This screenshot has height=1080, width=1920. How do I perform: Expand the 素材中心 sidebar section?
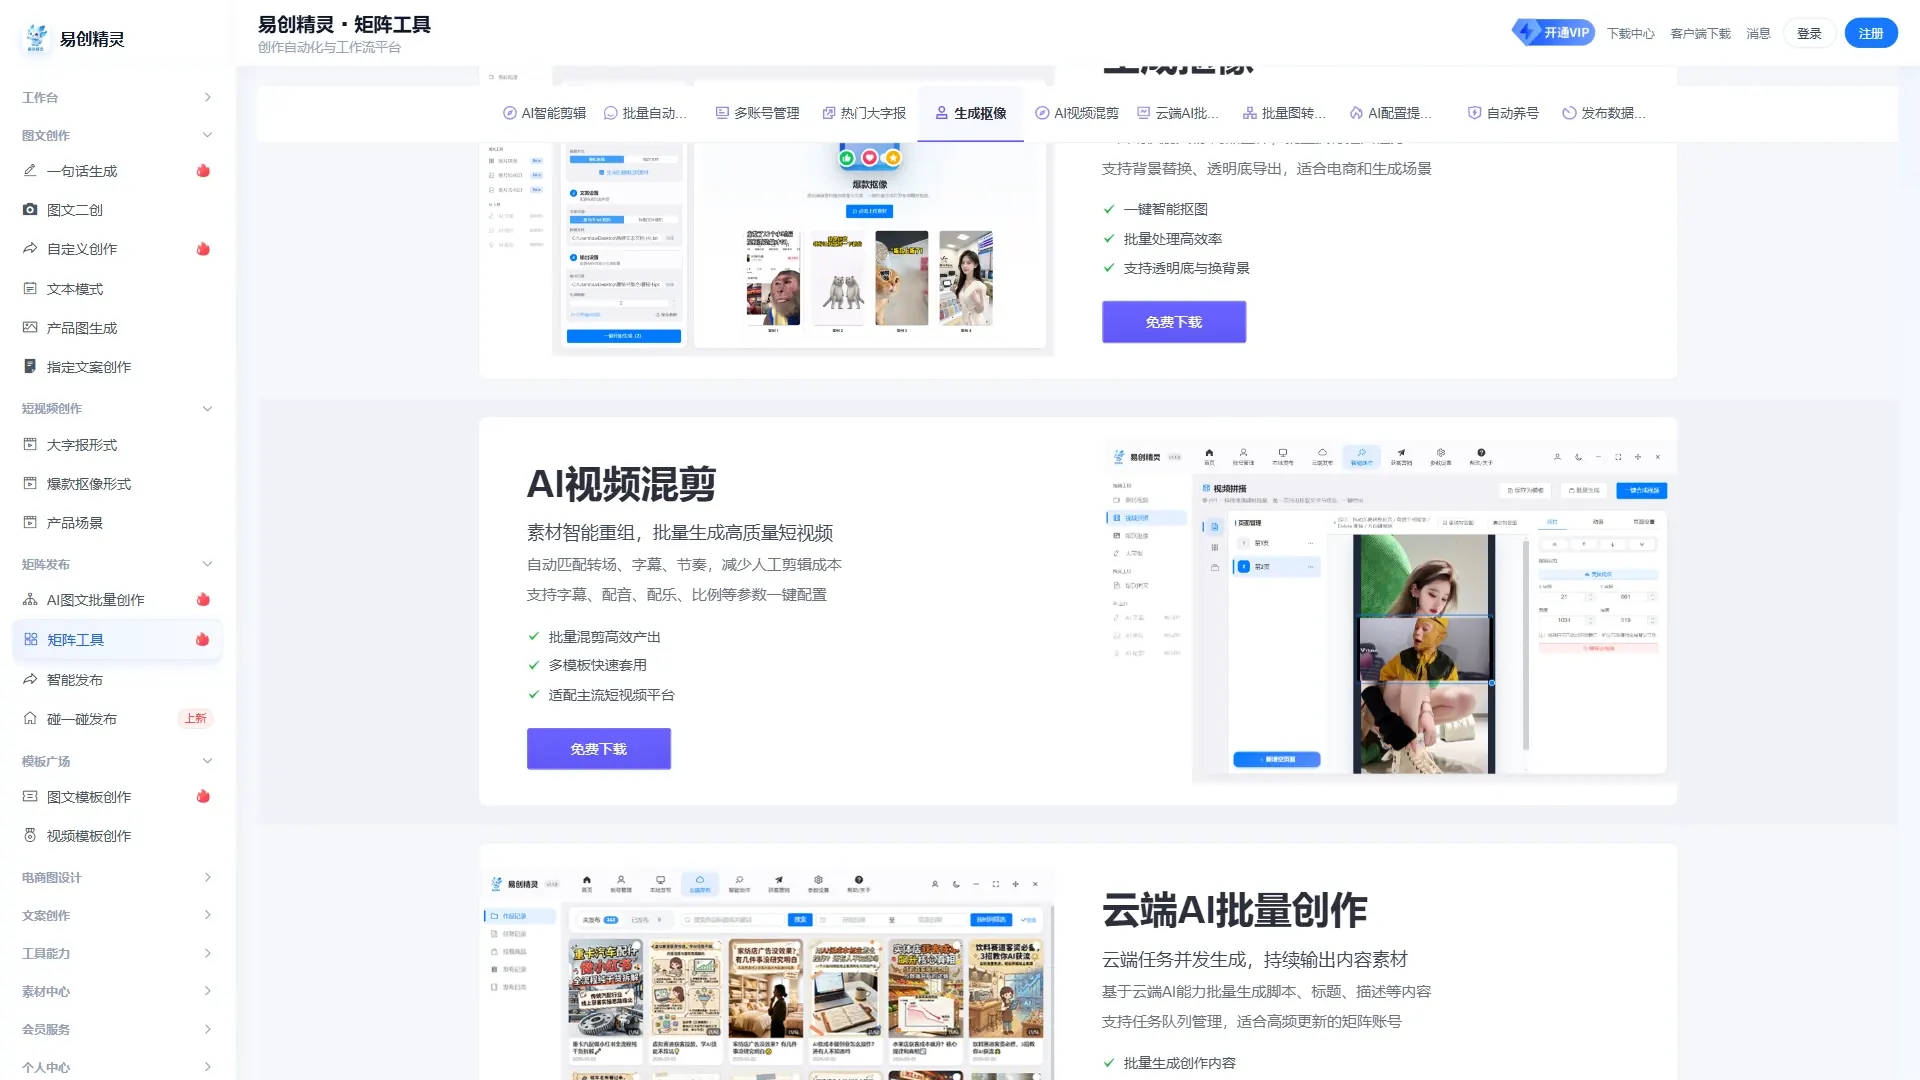tap(117, 991)
